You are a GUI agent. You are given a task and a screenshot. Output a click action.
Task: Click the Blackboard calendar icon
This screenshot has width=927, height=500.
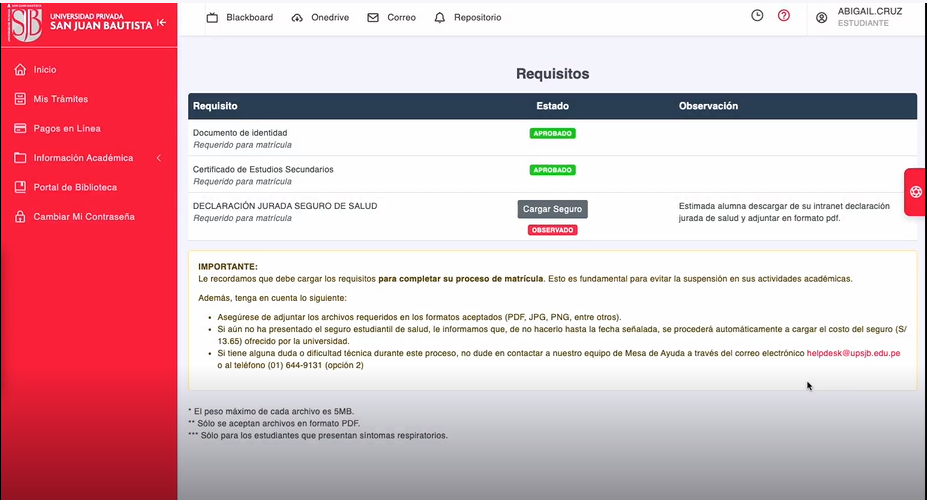212,18
